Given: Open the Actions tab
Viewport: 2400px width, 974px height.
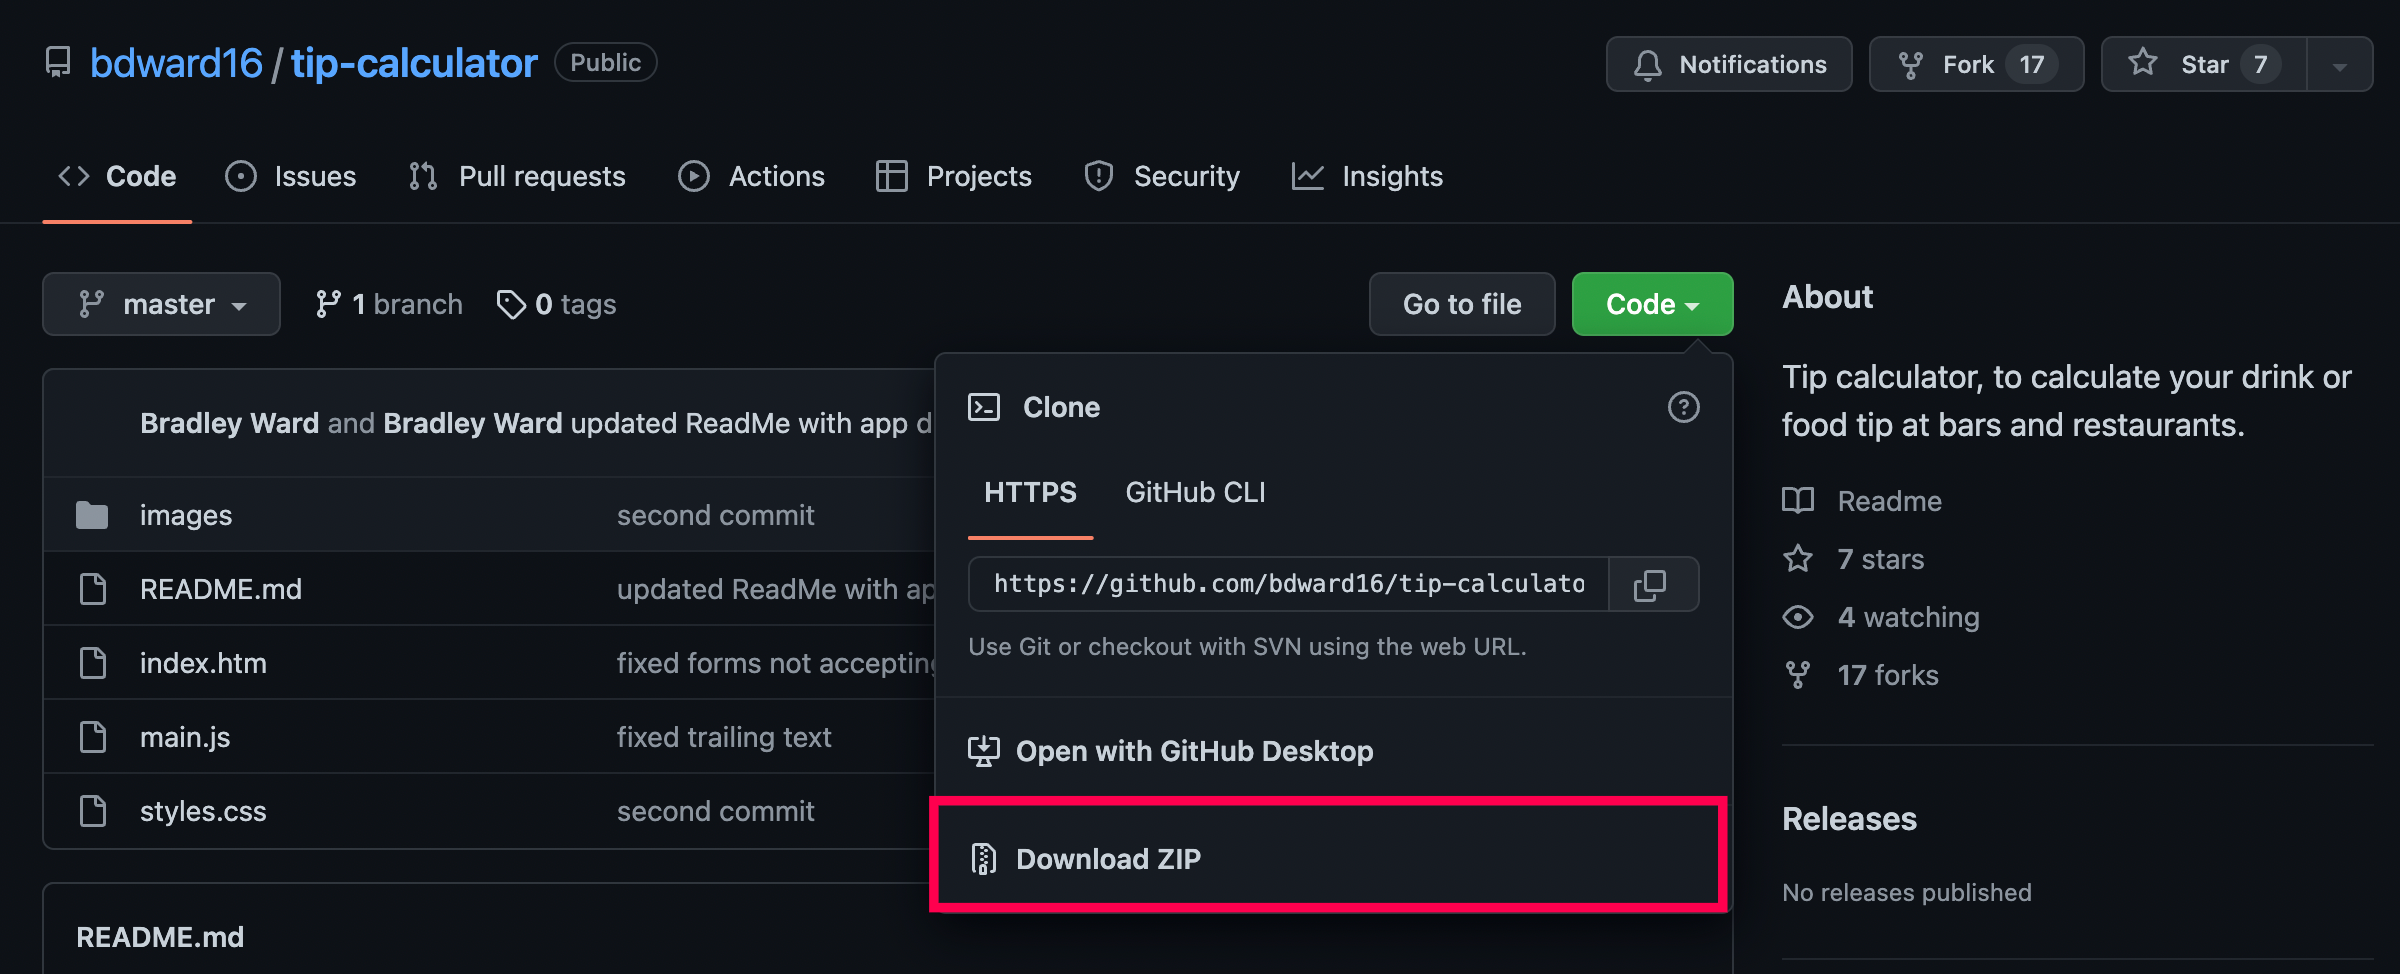Looking at the screenshot, I should click(752, 176).
